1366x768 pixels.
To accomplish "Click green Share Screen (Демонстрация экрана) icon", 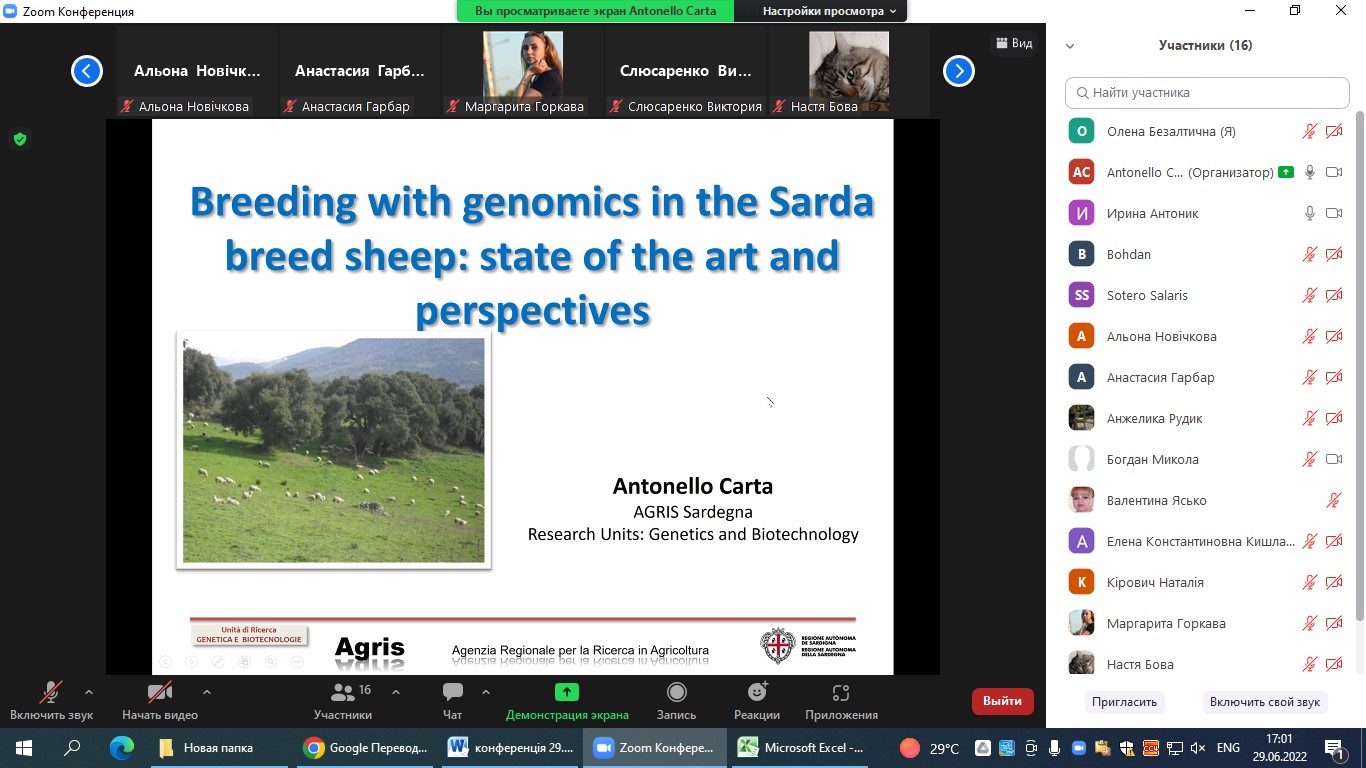I will click(567, 692).
